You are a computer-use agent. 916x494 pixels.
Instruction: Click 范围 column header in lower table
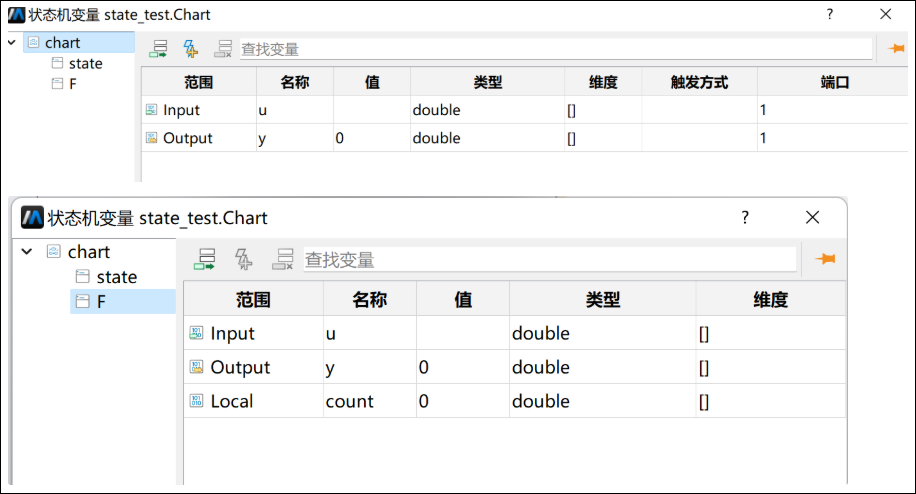pos(254,299)
